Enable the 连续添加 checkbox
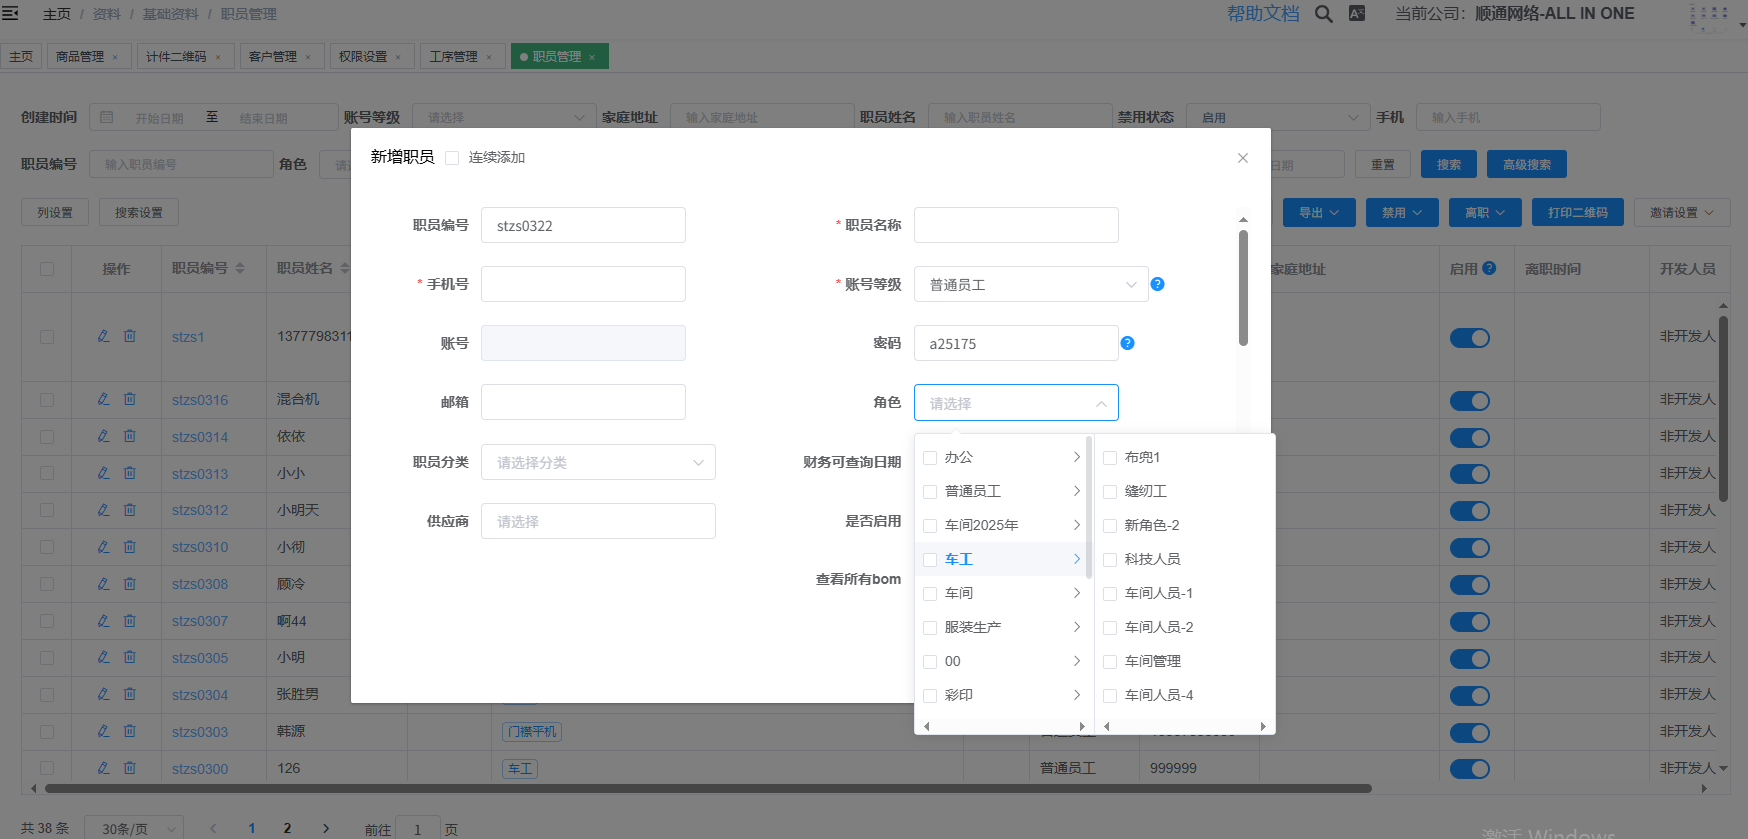The image size is (1748, 839). (x=452, y=158)
